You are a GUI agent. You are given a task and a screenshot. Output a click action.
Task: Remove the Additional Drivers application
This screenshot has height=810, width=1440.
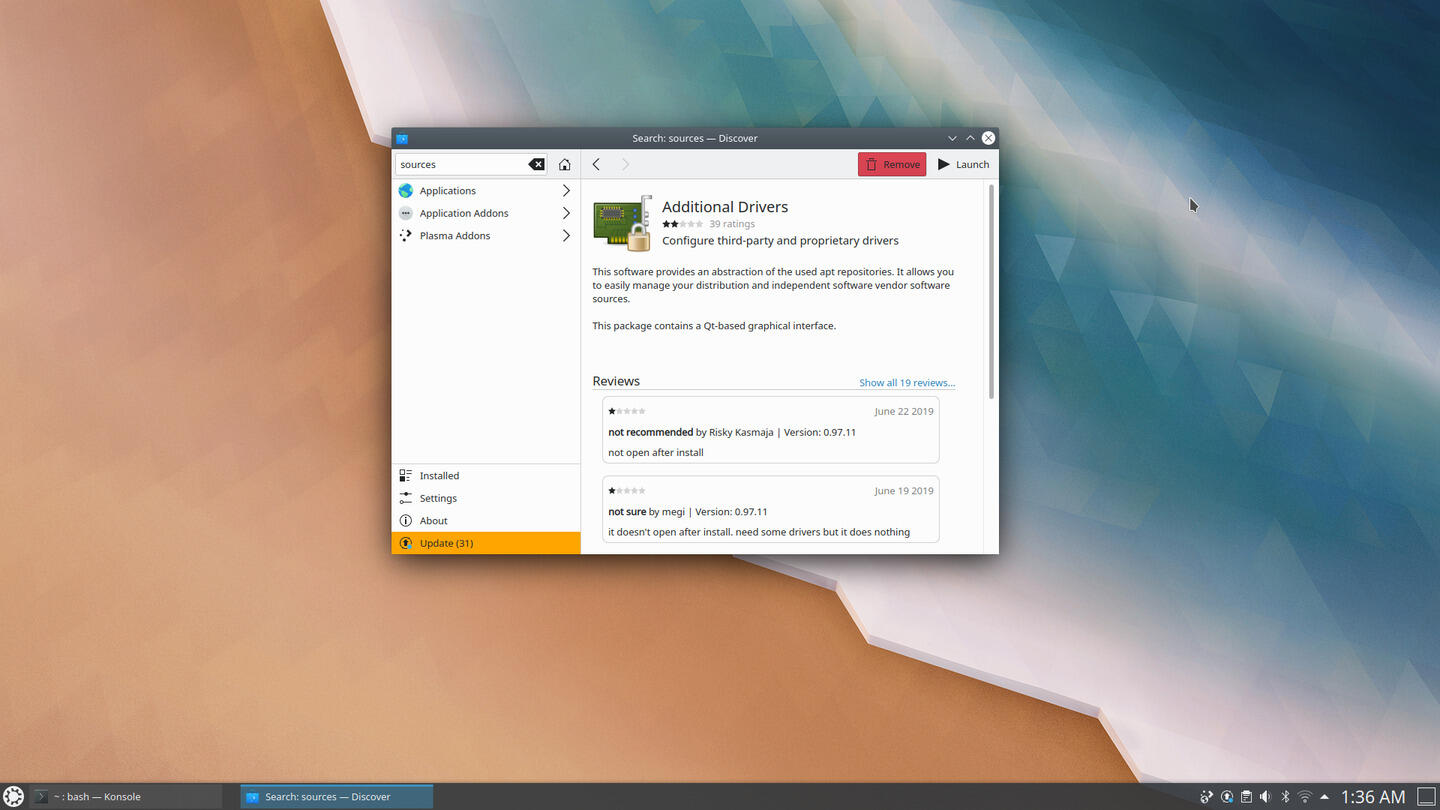(892, 164)
